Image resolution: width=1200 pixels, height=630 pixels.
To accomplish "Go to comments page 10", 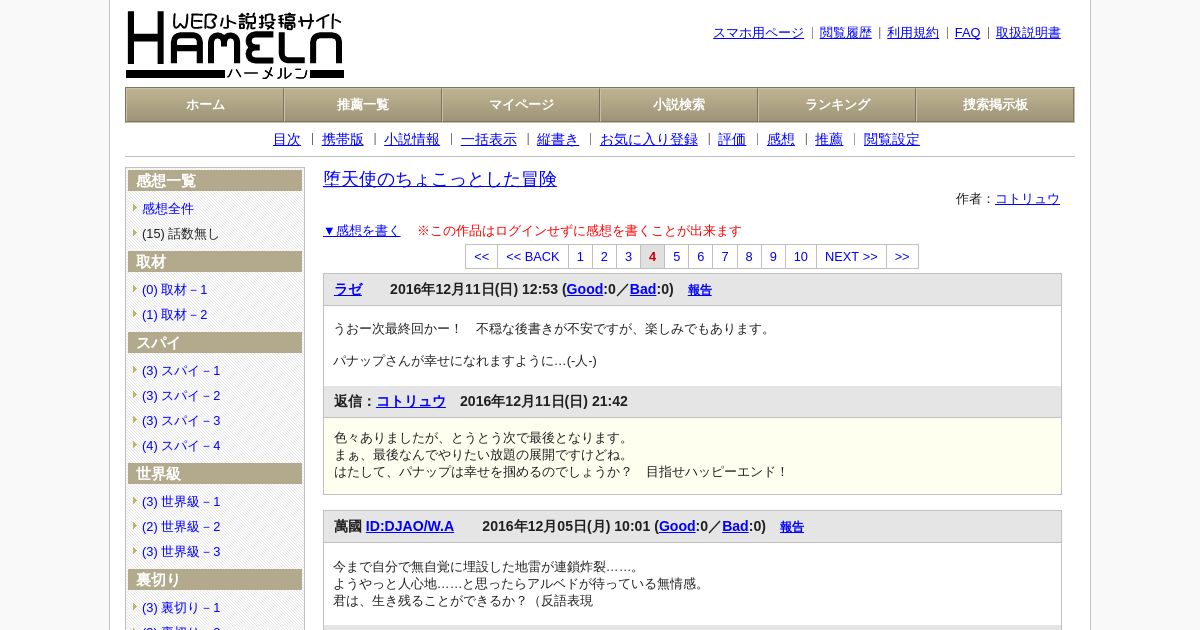I will 801,257.
